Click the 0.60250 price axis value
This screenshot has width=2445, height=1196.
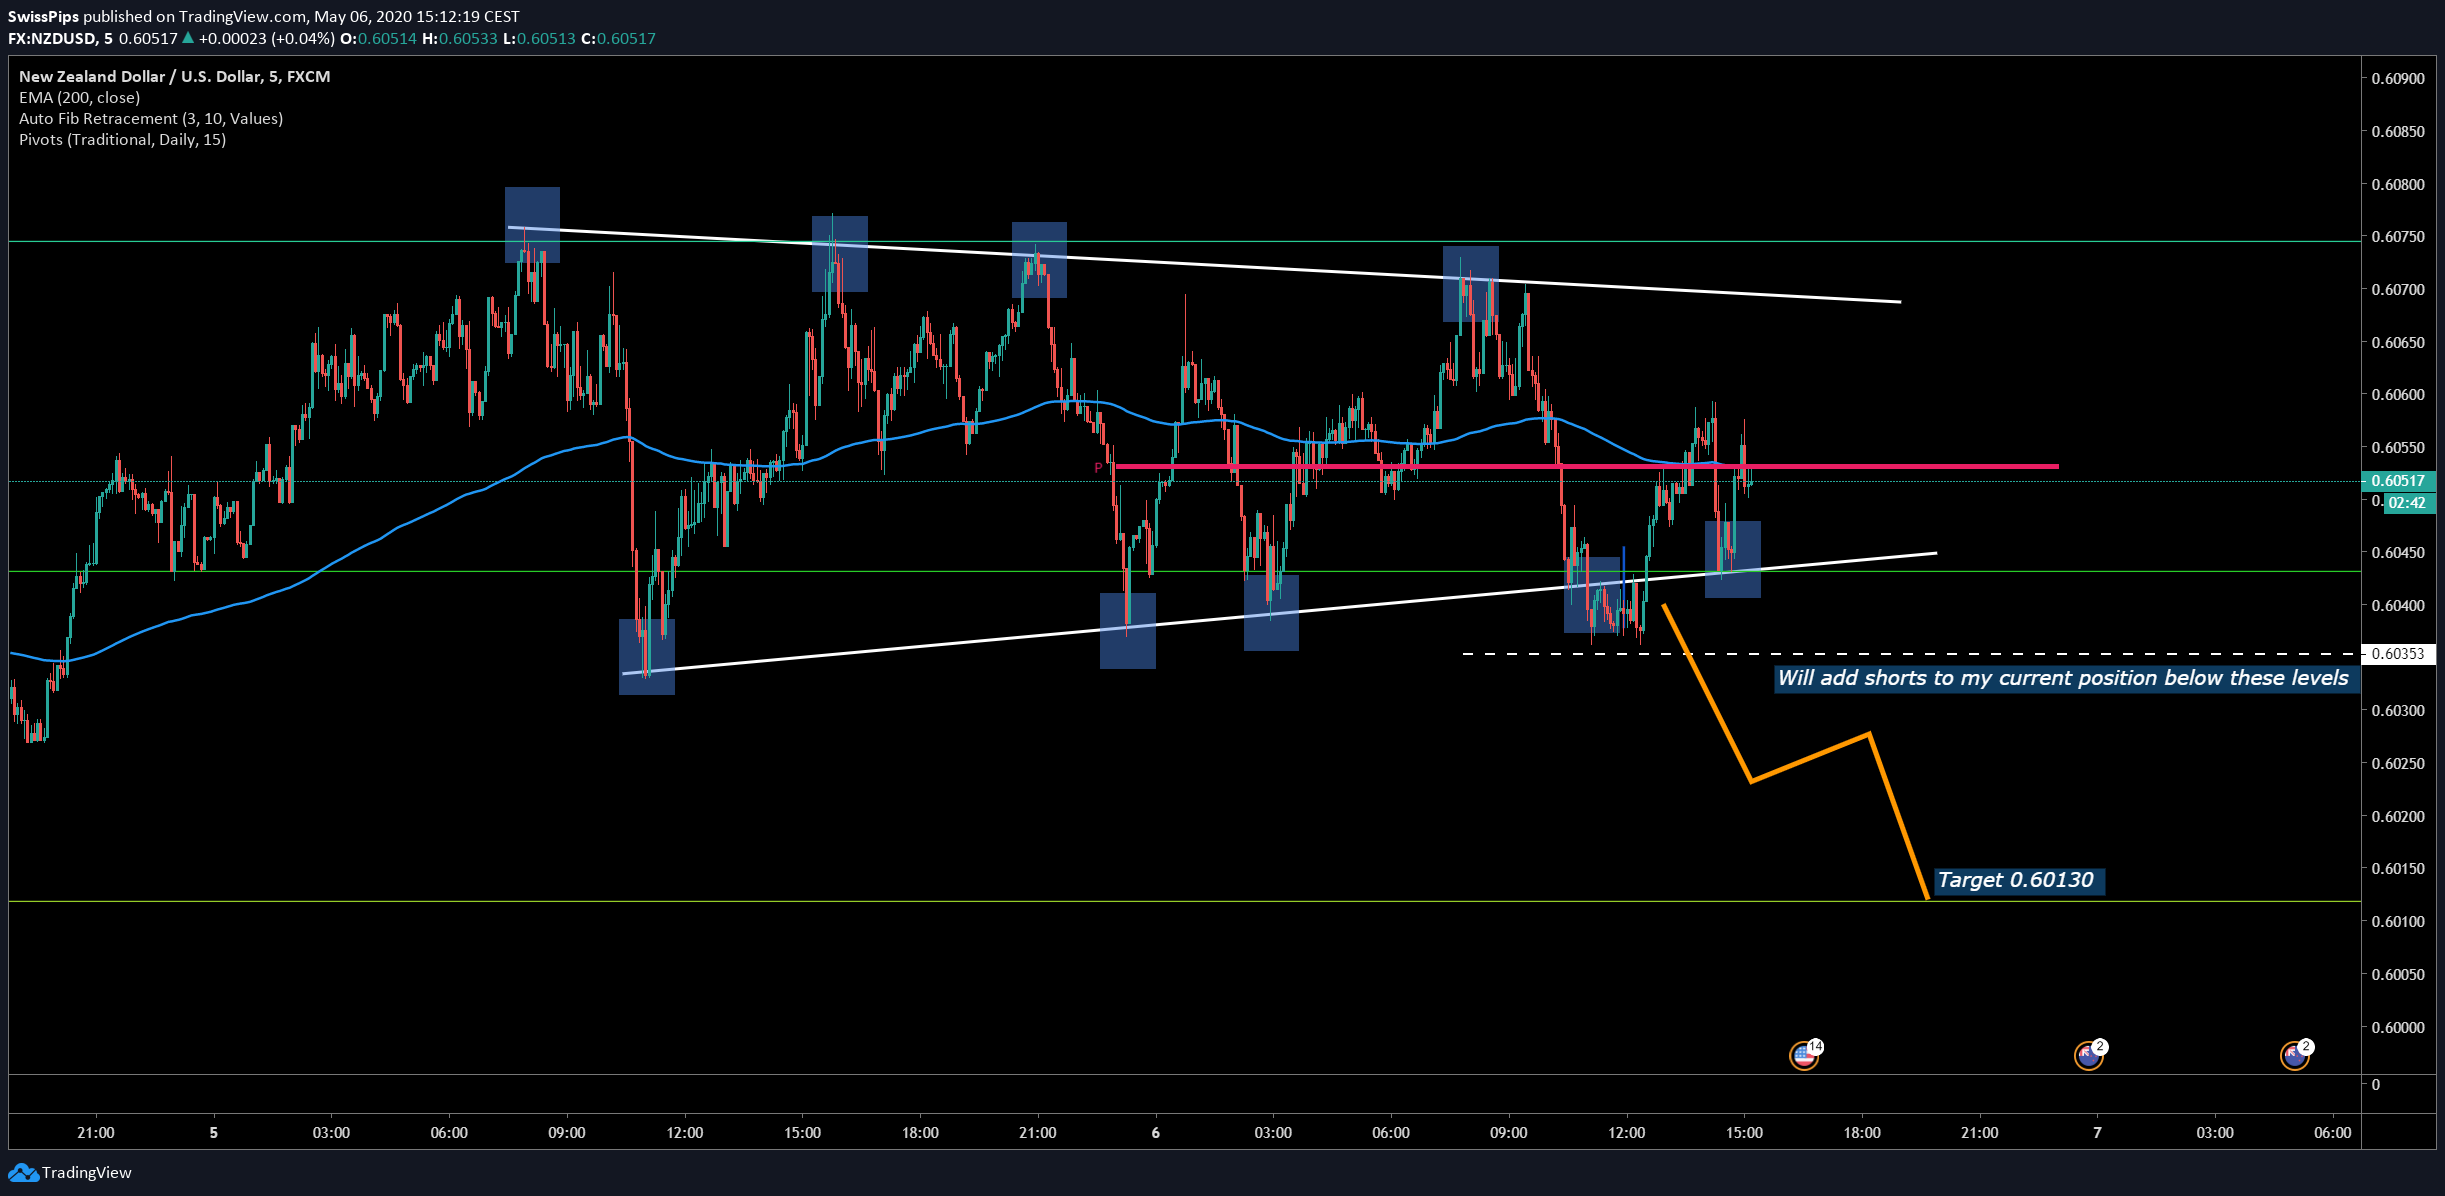(x=2398, y=764)
